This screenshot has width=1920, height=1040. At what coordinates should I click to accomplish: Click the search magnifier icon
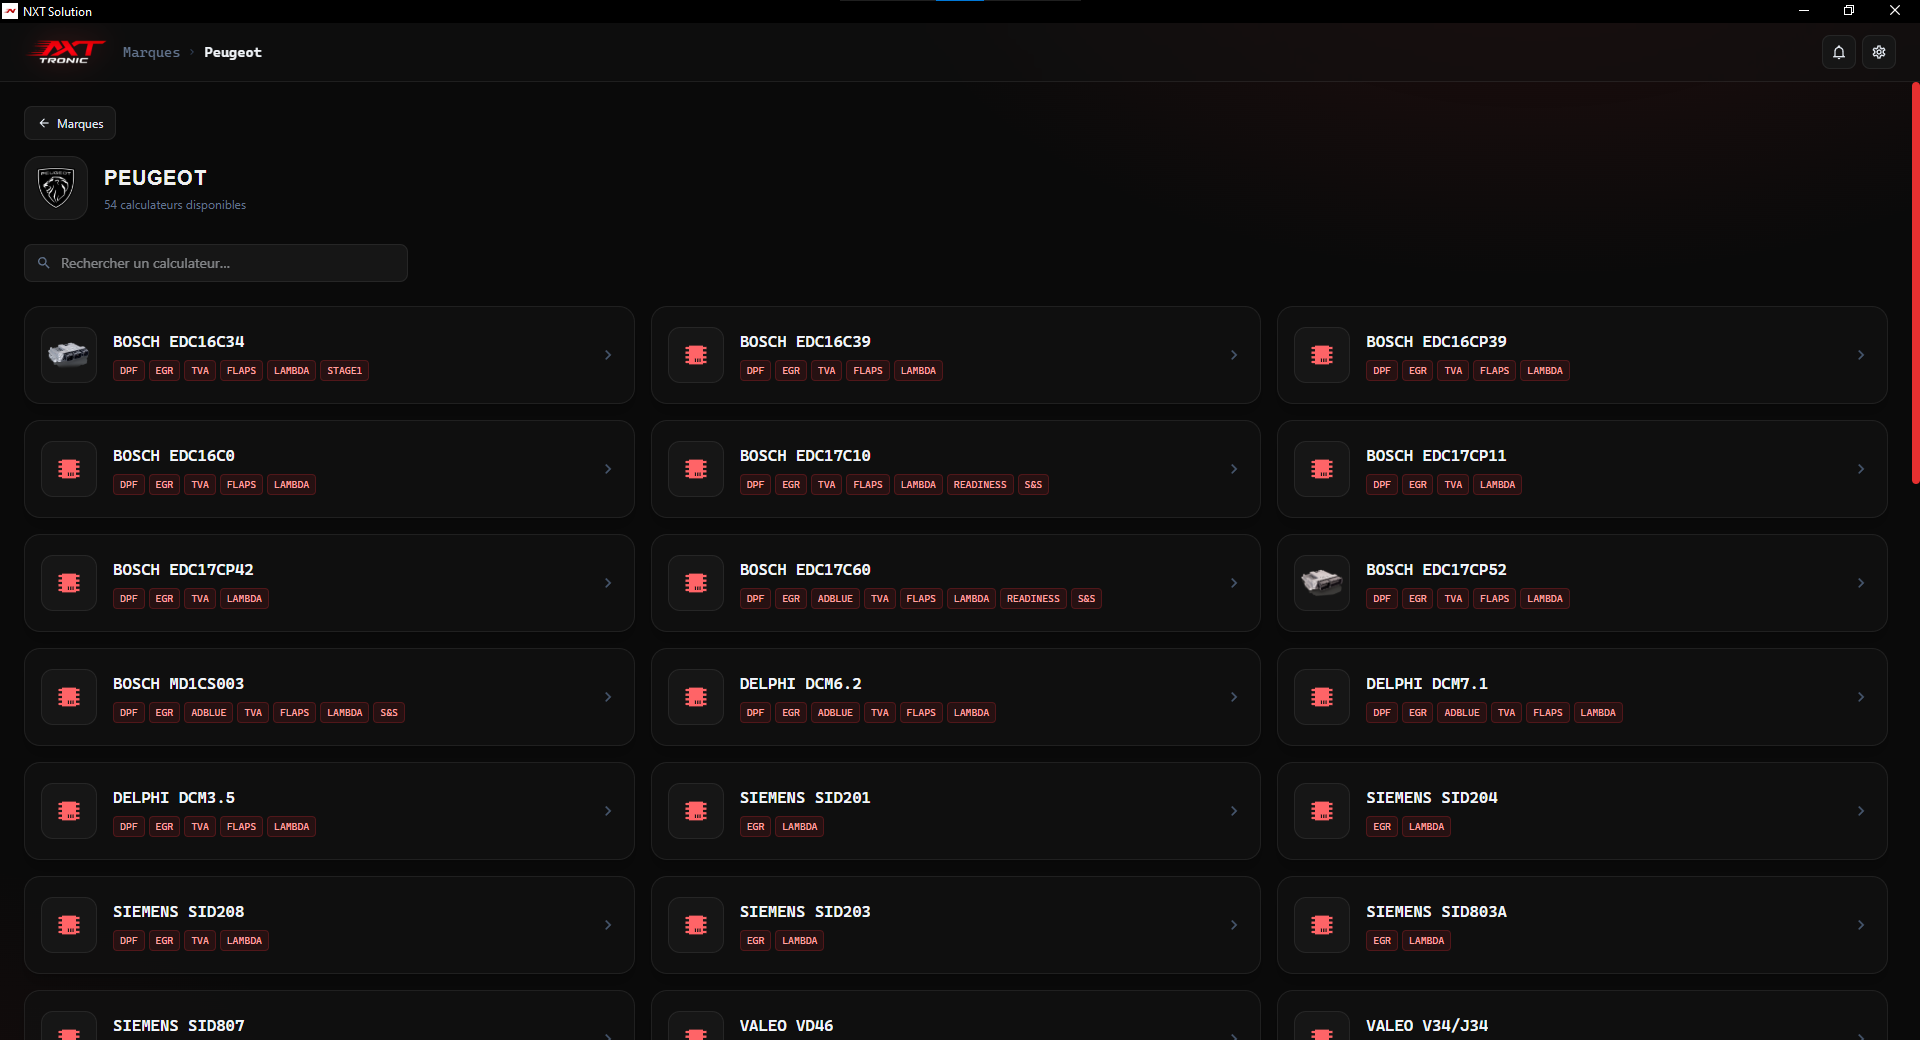(x=44, y=263)
